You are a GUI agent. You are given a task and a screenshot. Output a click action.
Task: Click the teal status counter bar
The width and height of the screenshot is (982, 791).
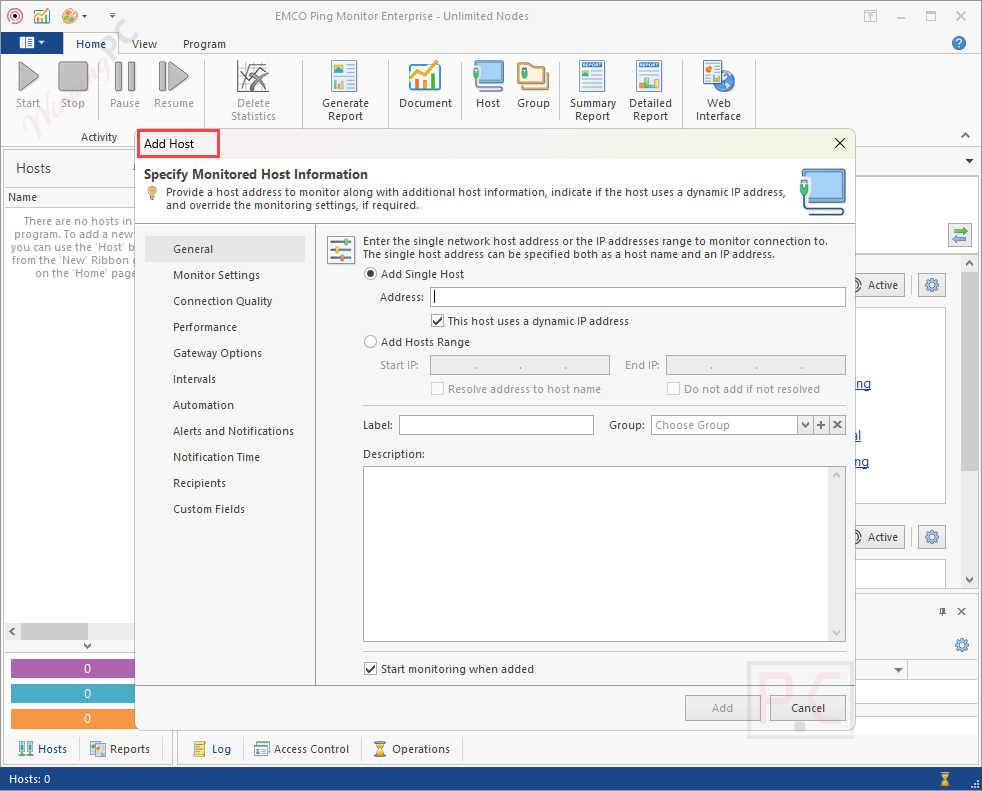[x=73, y=694]
